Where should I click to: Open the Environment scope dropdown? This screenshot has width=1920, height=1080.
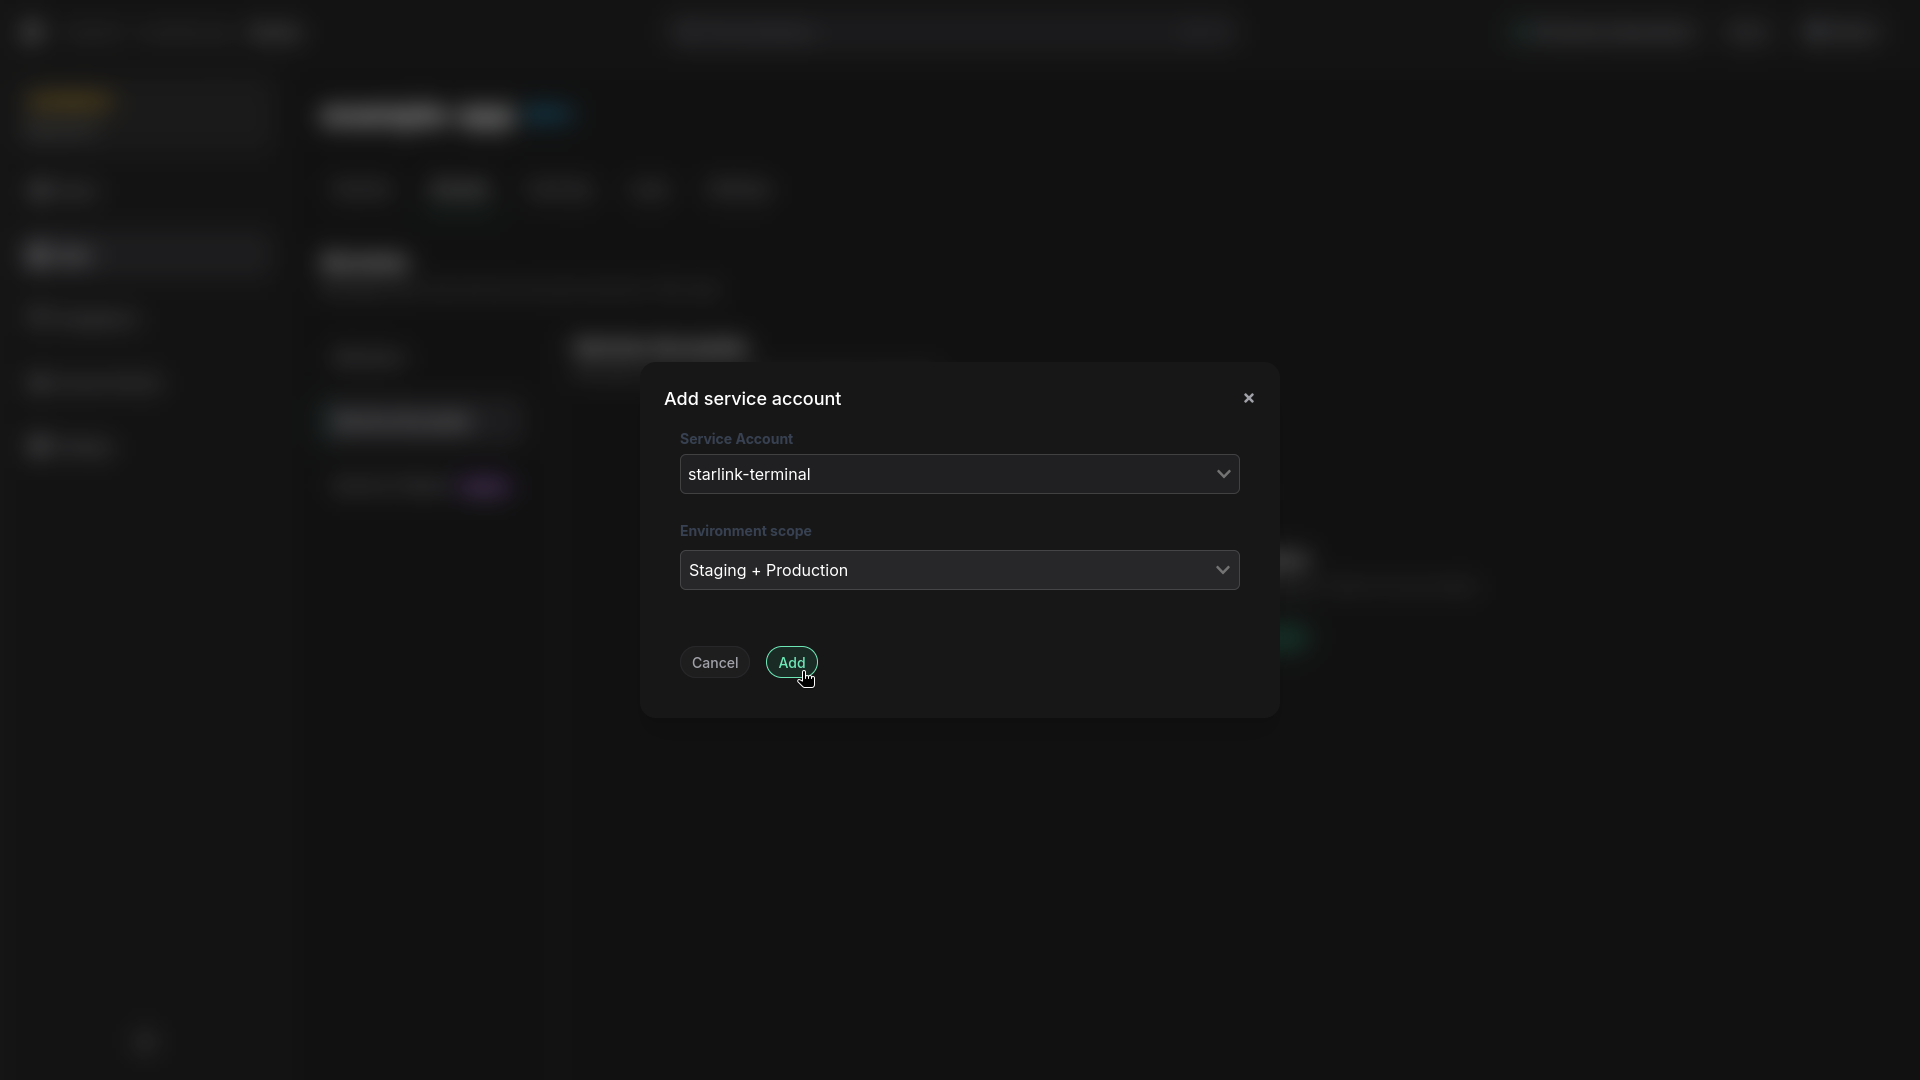(x=959, y=570)
